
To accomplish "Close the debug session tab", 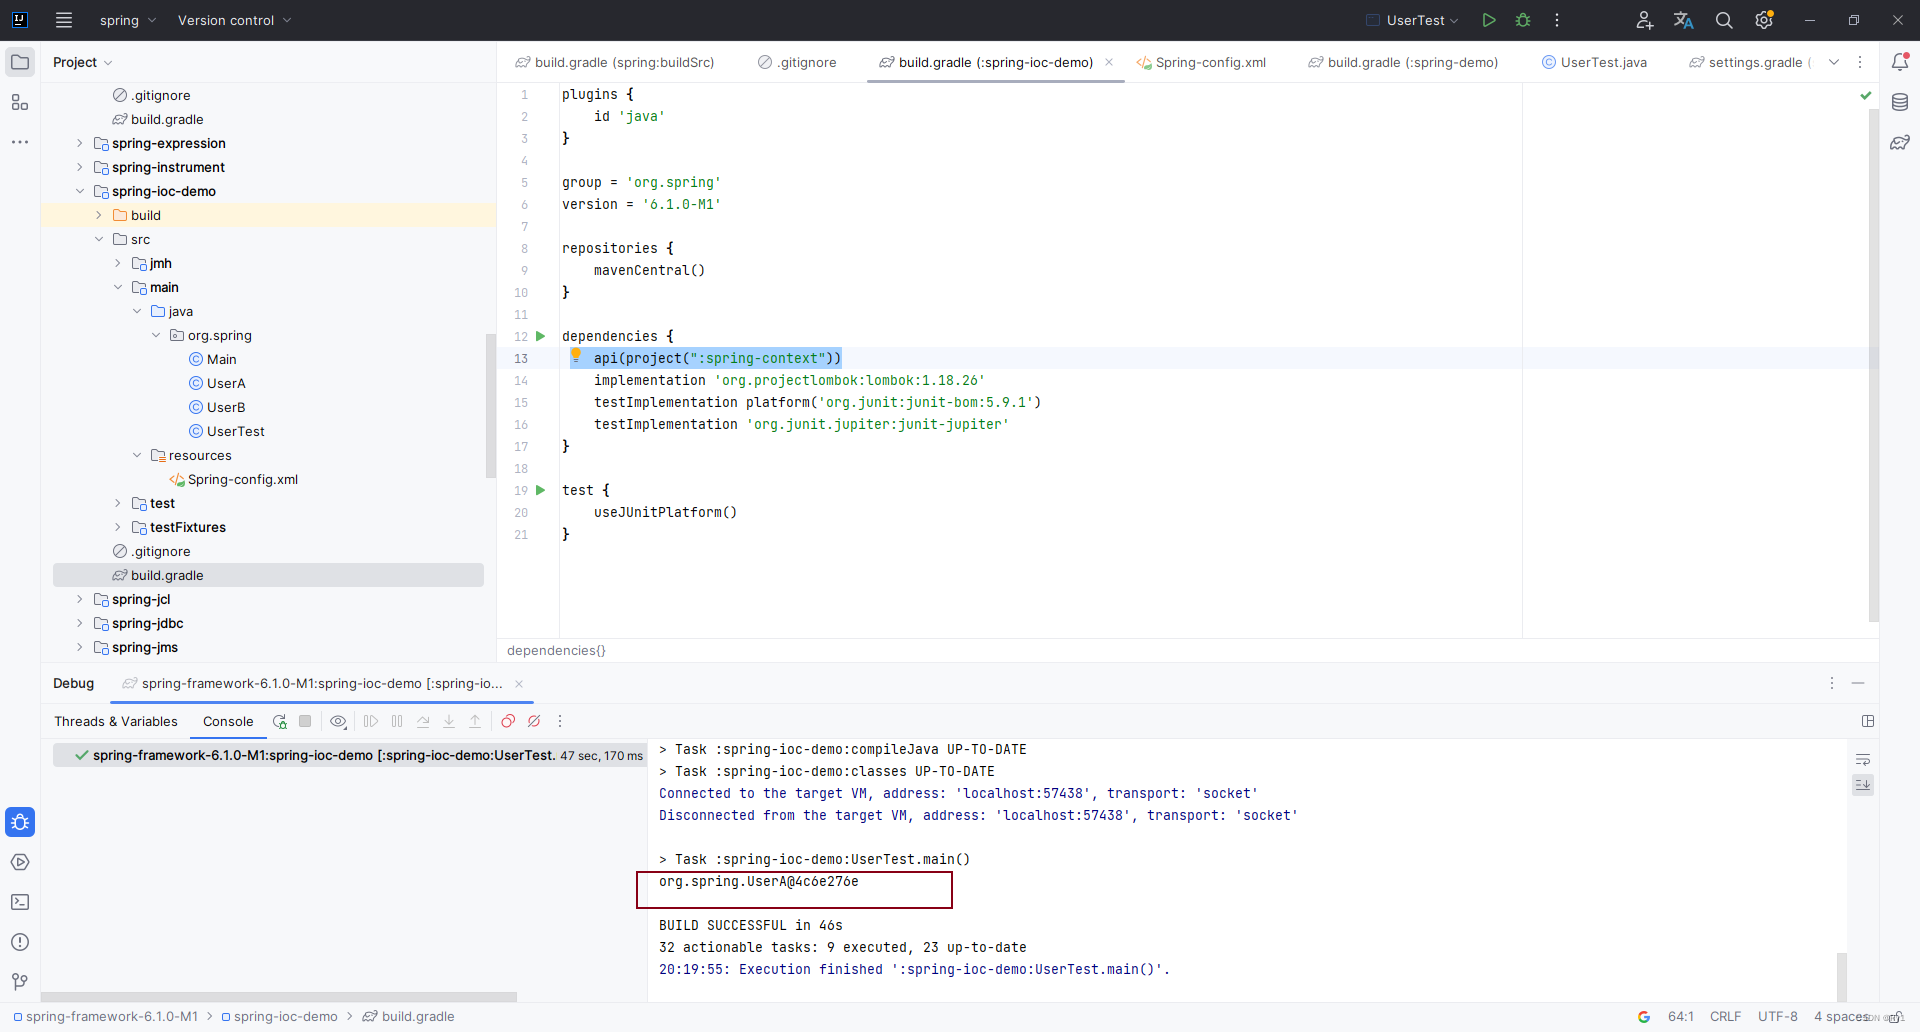I will [519, 684].
